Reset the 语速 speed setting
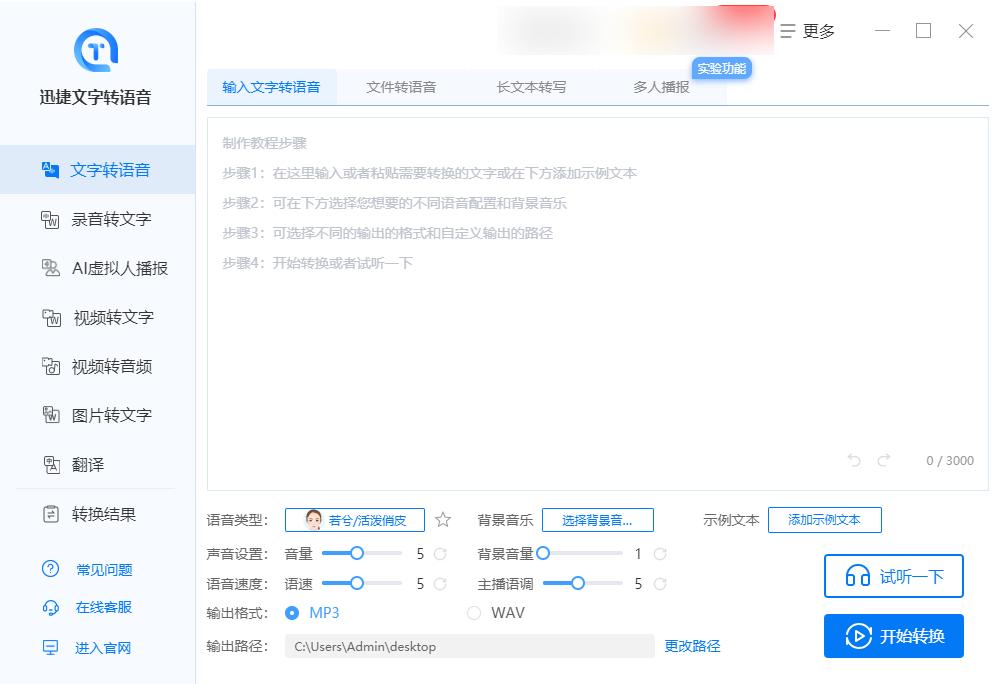The width and height of the screenshot is (1004, 684). 440,583
